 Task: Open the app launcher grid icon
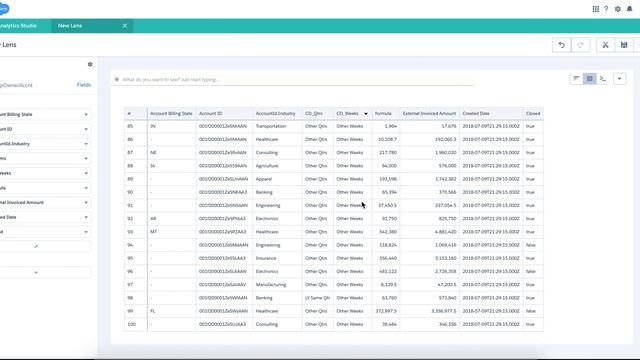click(x=596, y=9)
